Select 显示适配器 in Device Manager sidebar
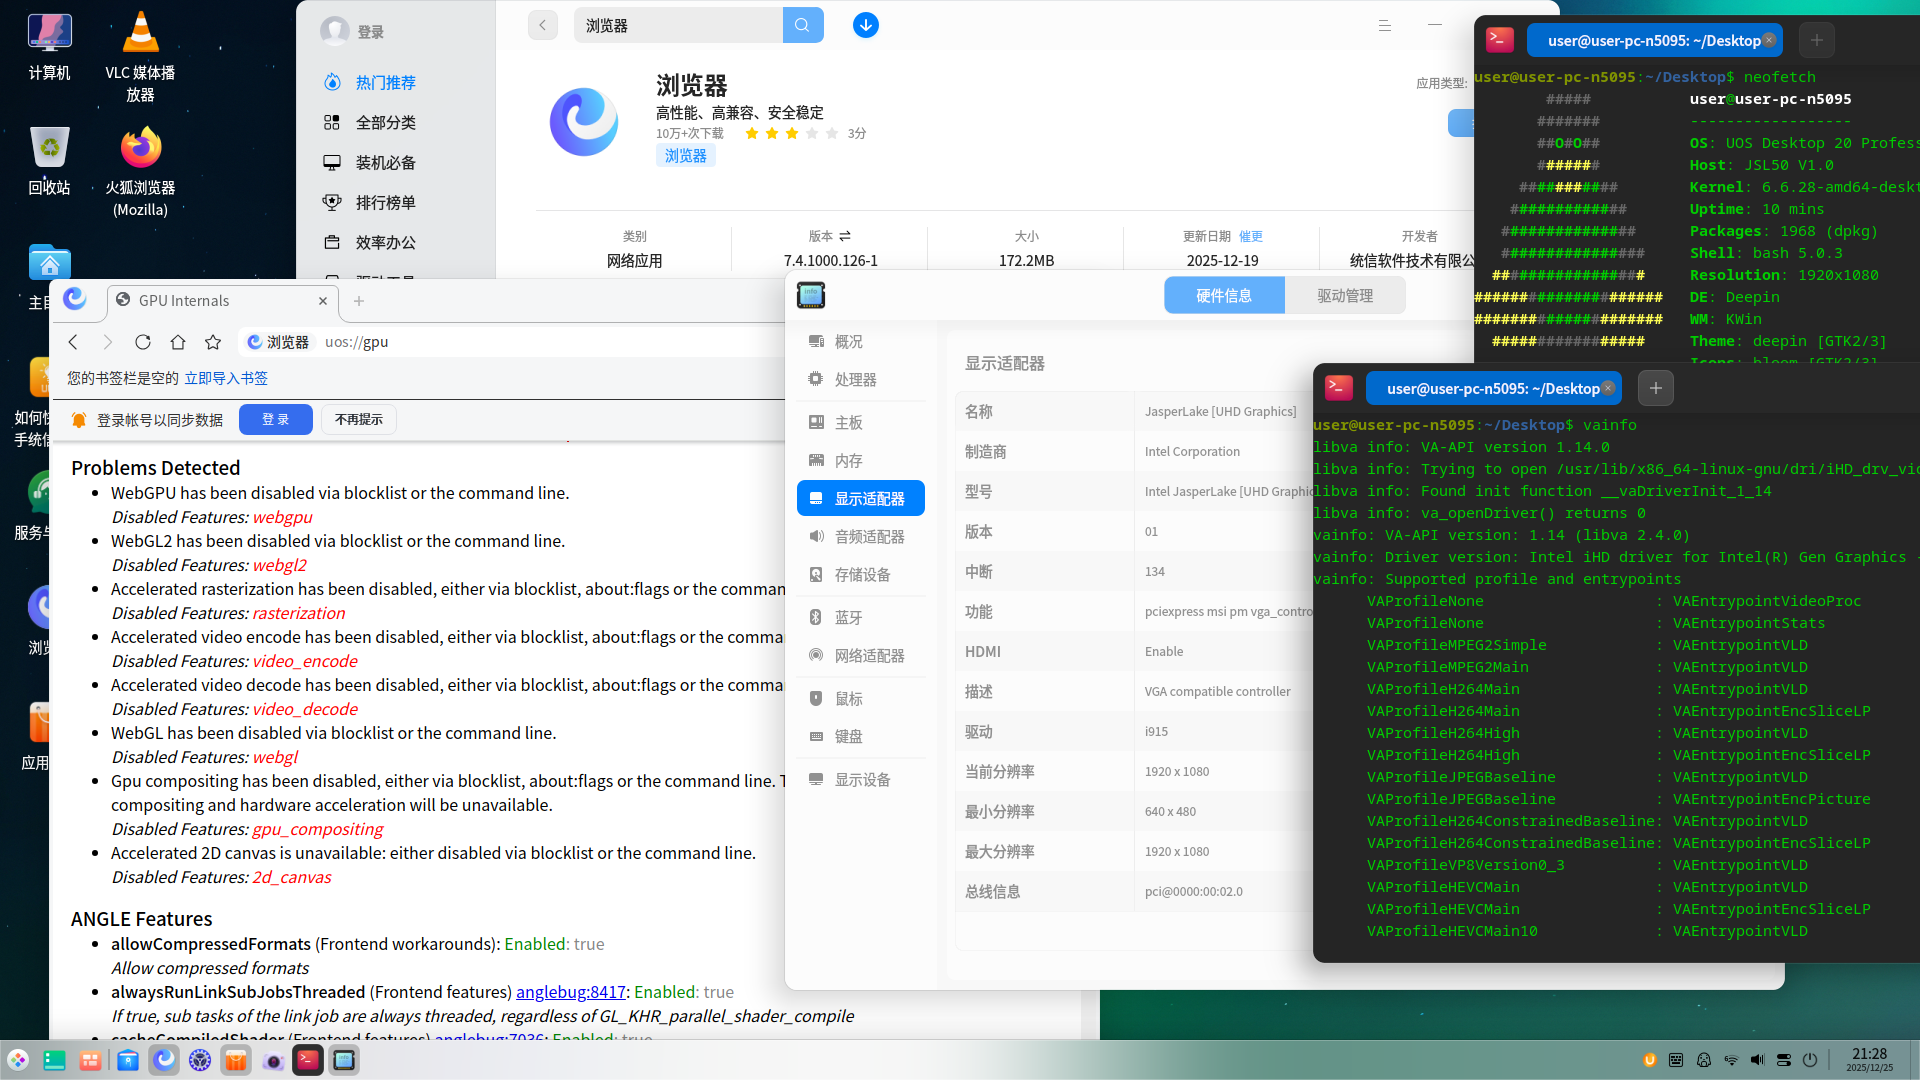The width and height of the screenshot is (1920, 1080). click(x=861, y=498)
